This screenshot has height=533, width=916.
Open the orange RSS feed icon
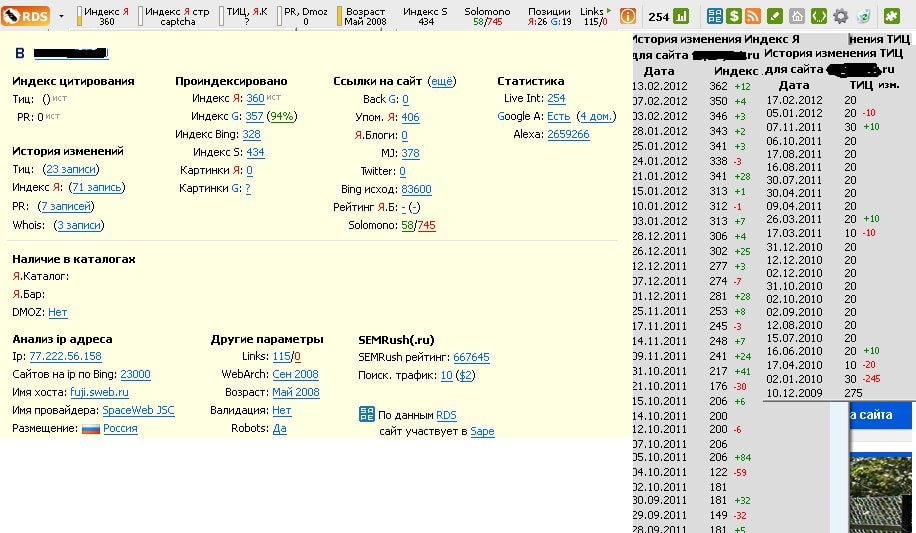[x=755, y=16]
